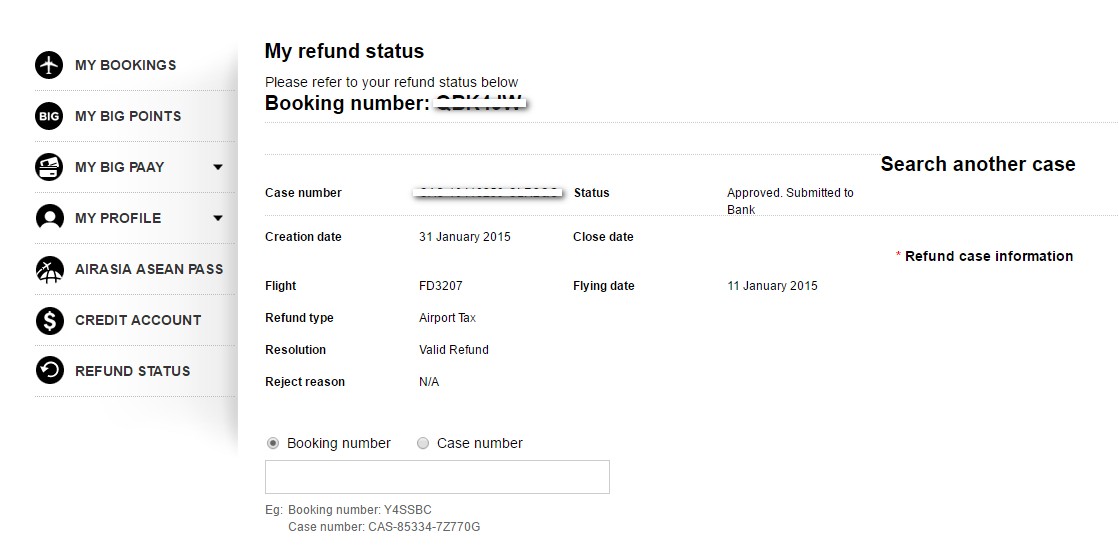The width and height of the screenshot is (1119, 546).
Task: Click the booking number search input field
Action: tap(437, 477)
